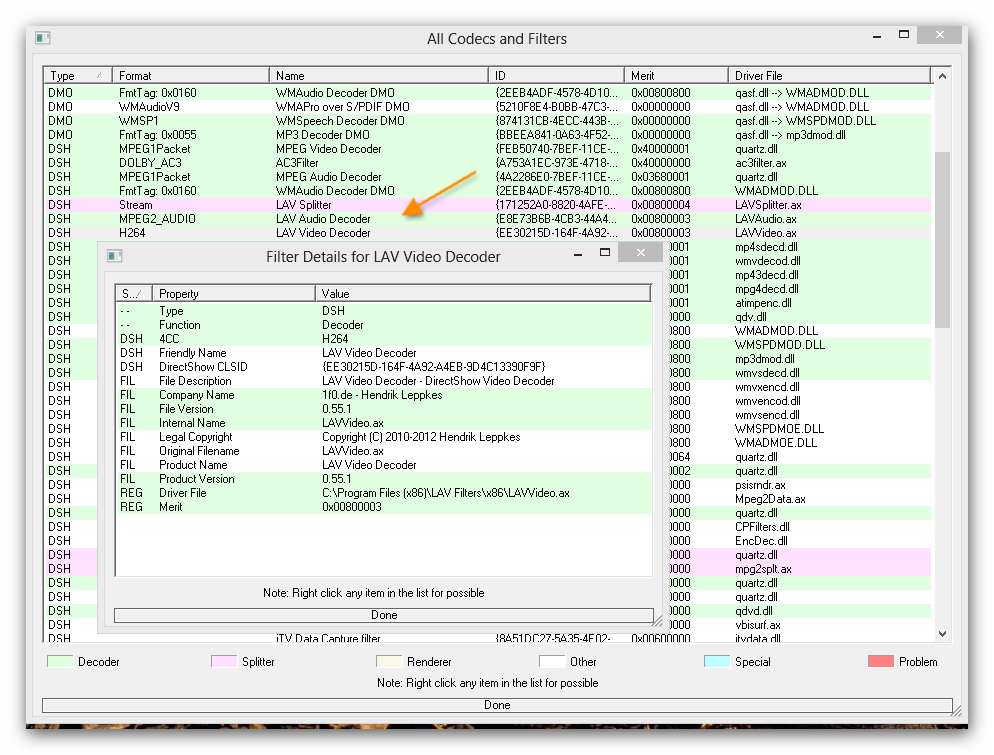Image resolution: width=994 pixels, height=755 pixels.
Task: Click the blue Special legend swatch
Action: point(716,661)
